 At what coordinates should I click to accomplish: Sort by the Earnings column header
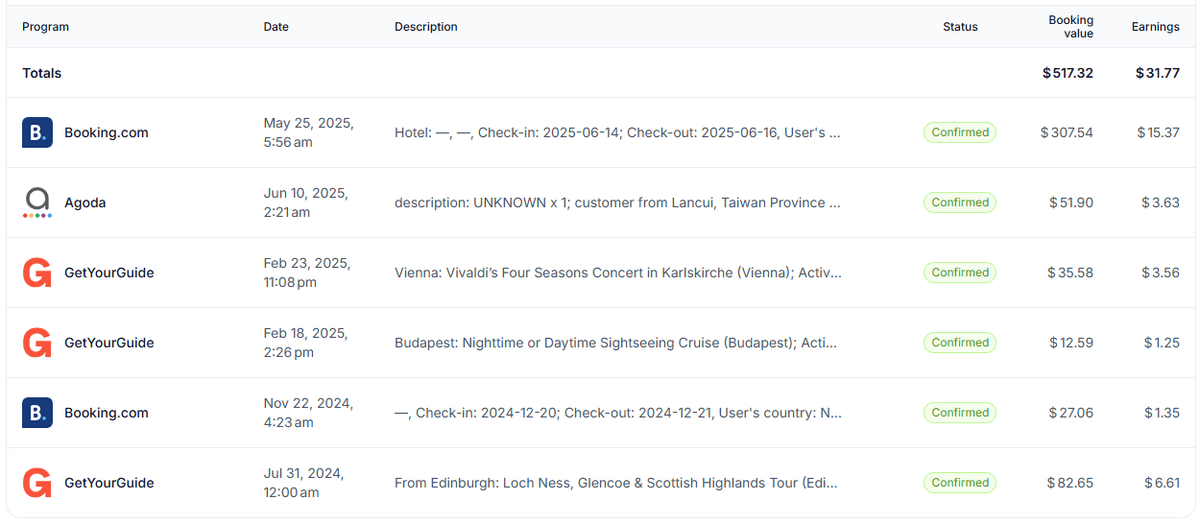coord(1155,27)
